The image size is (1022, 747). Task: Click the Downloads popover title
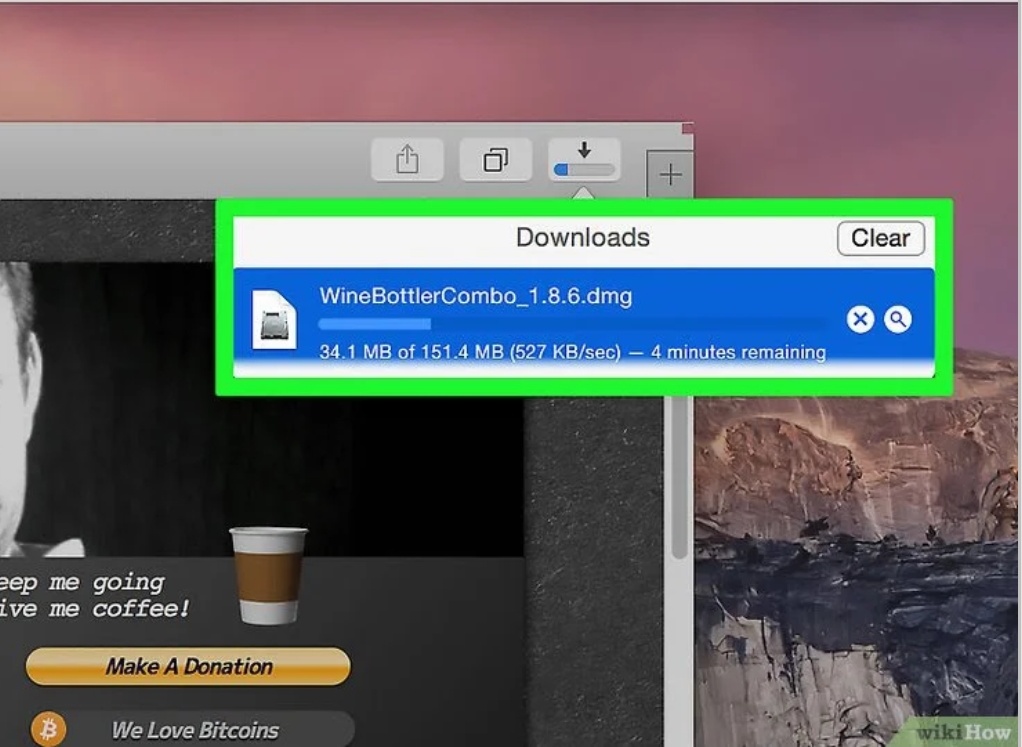click(583, 237)
